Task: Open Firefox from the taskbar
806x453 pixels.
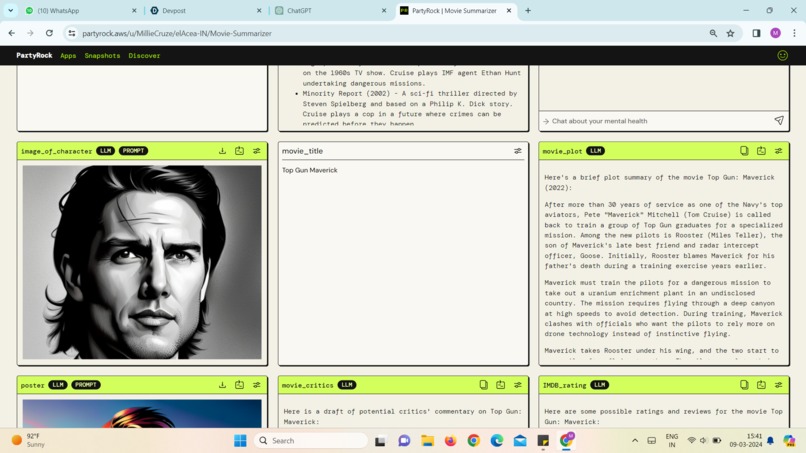Action: pyautogui.click(x=450, y=441)
